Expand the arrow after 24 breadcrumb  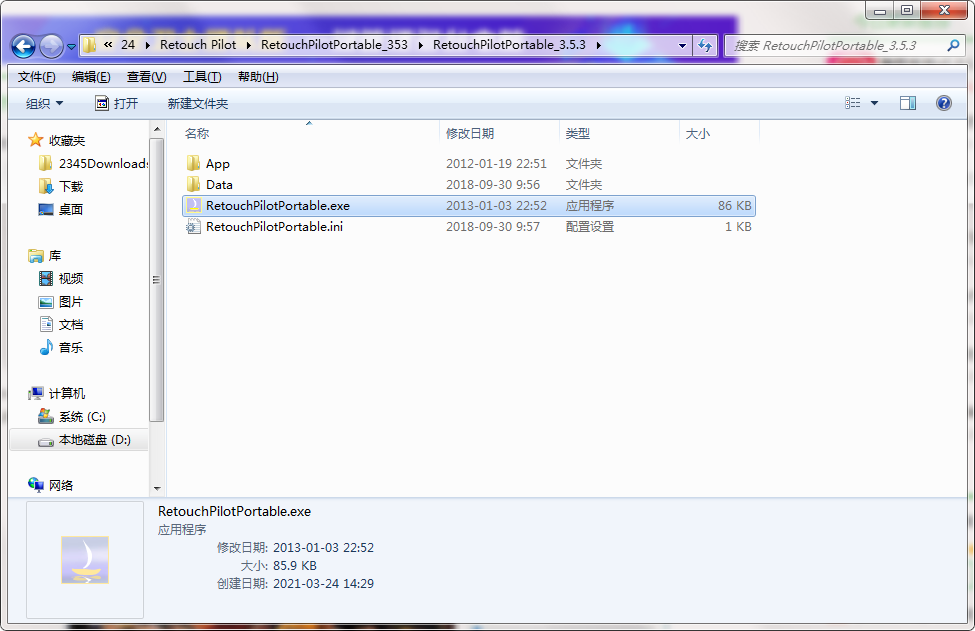pyautogui.click(x=147, y=45)
